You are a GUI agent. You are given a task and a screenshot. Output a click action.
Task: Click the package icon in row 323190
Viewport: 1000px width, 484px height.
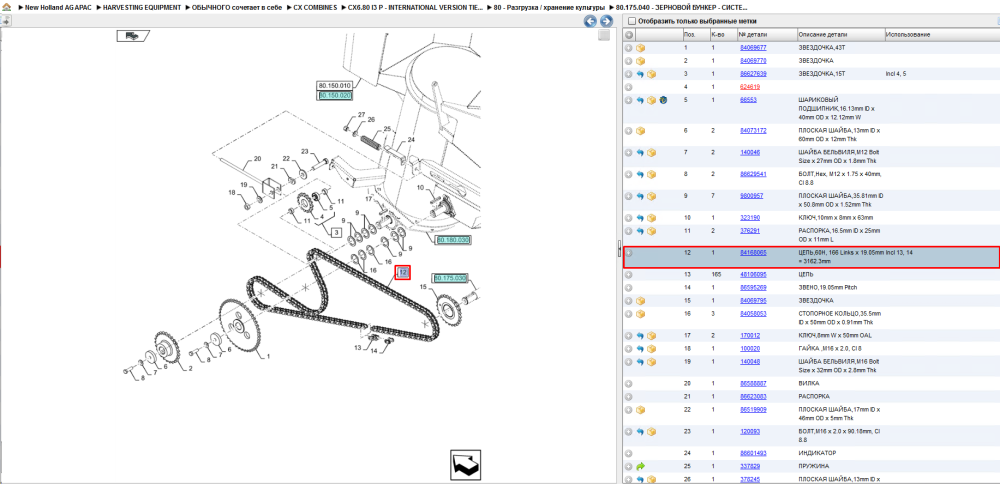pyautogui.click(x=651, y=218)
